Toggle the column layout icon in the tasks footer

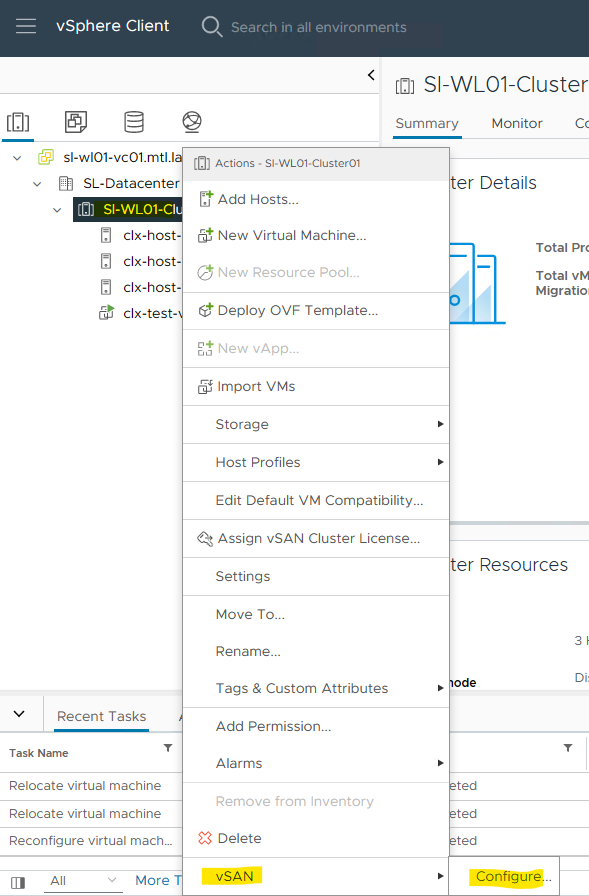coord(18,882)
